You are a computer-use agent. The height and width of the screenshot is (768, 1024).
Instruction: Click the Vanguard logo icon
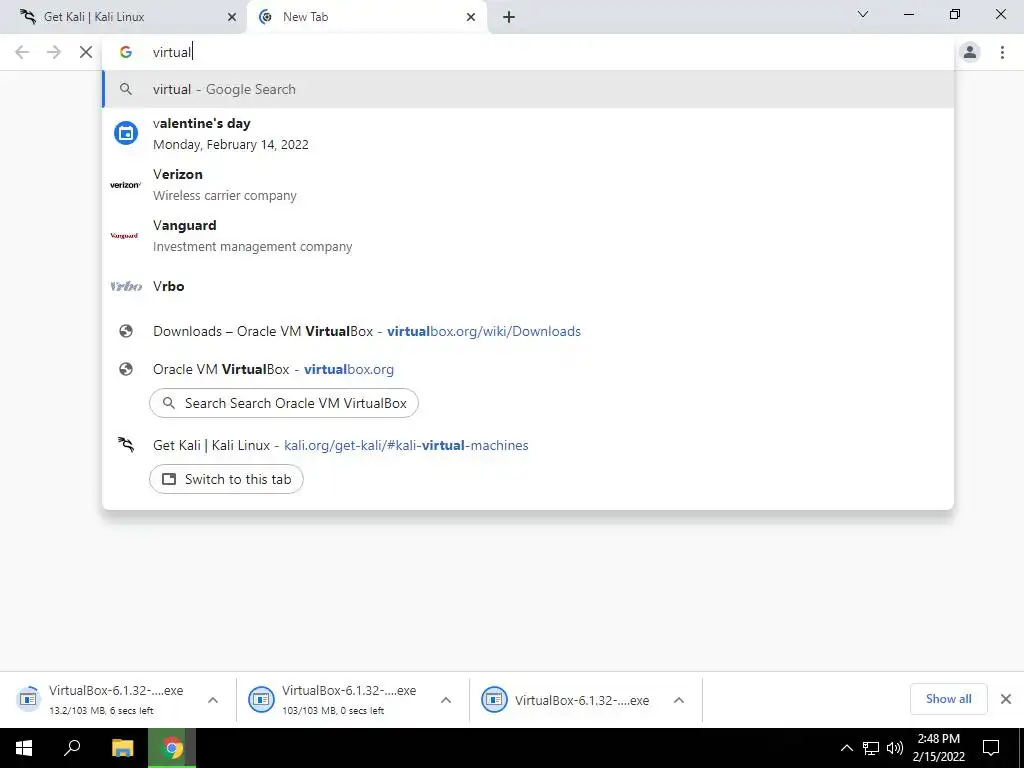(x=124, y=236)
